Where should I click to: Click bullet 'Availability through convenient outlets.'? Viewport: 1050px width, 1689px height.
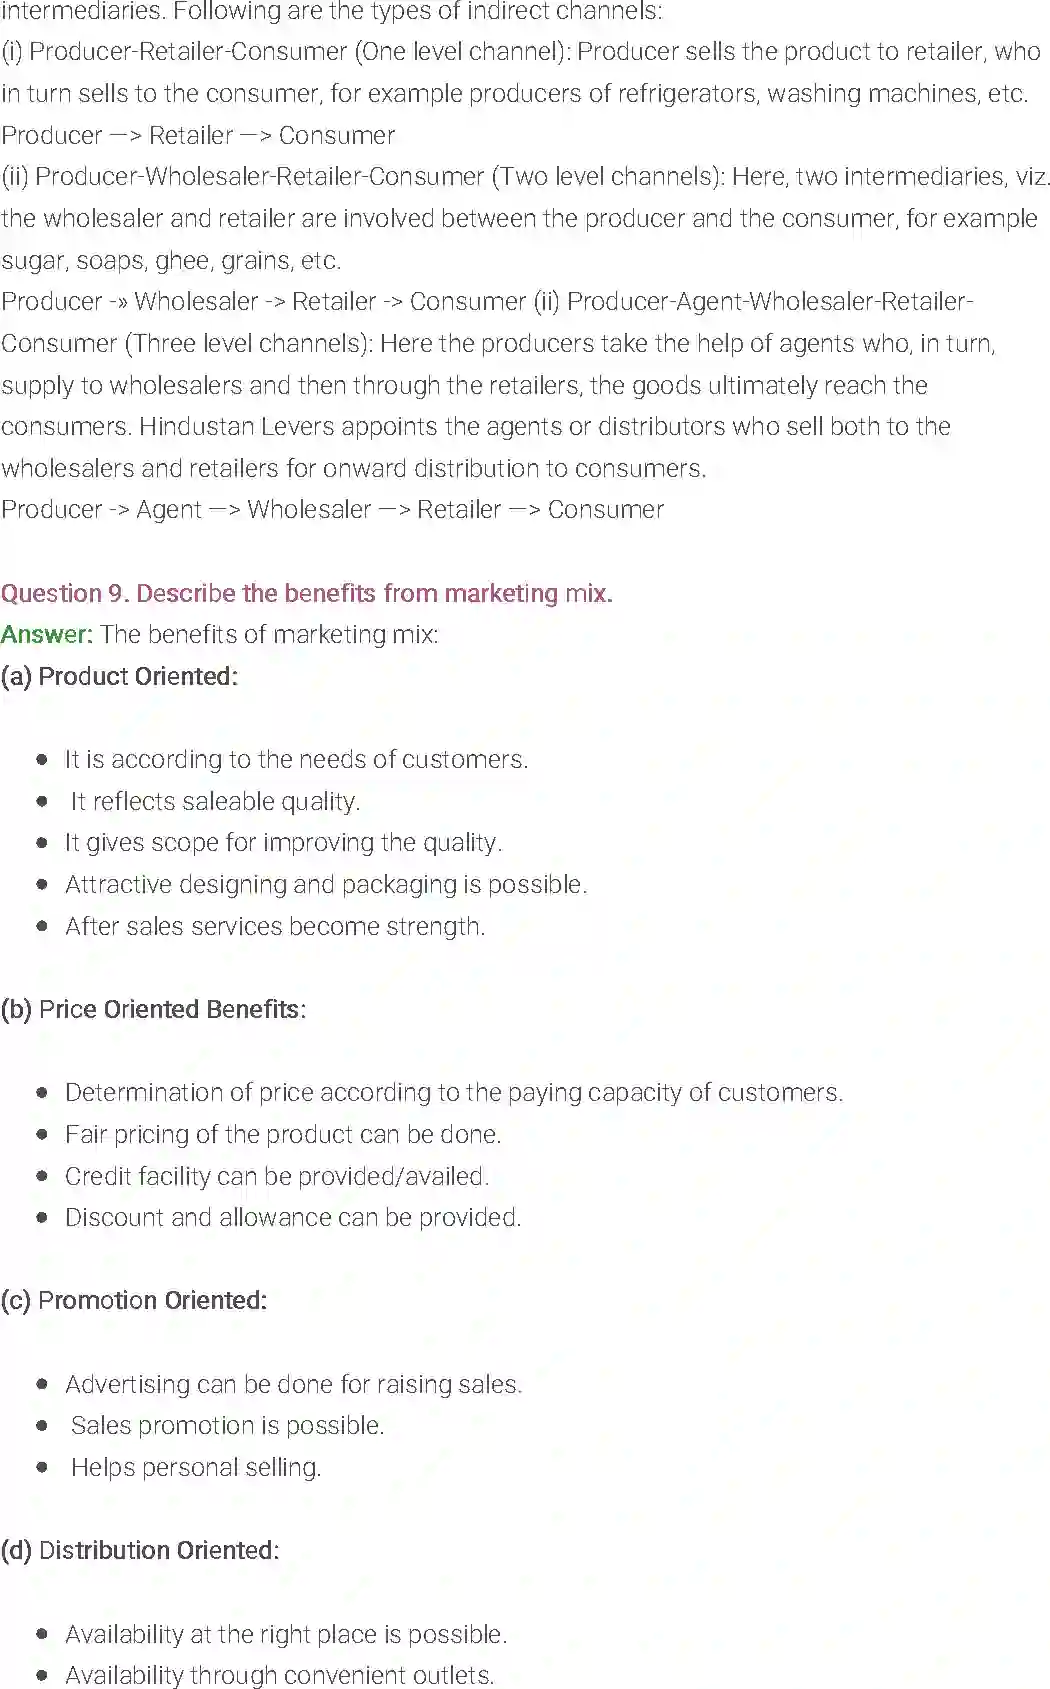pos(280,1676)
